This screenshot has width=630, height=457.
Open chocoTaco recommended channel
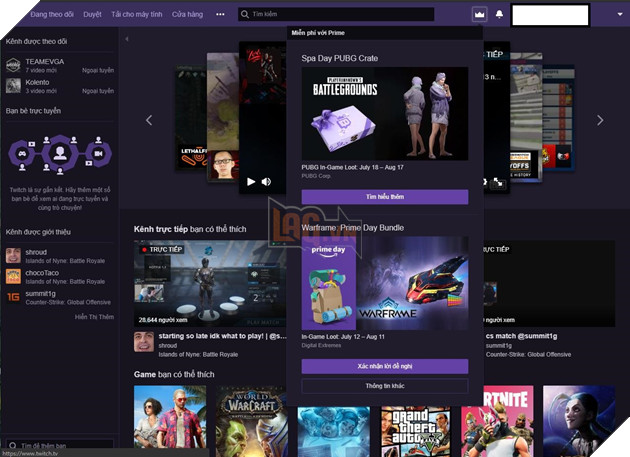[x=59, y=277]
